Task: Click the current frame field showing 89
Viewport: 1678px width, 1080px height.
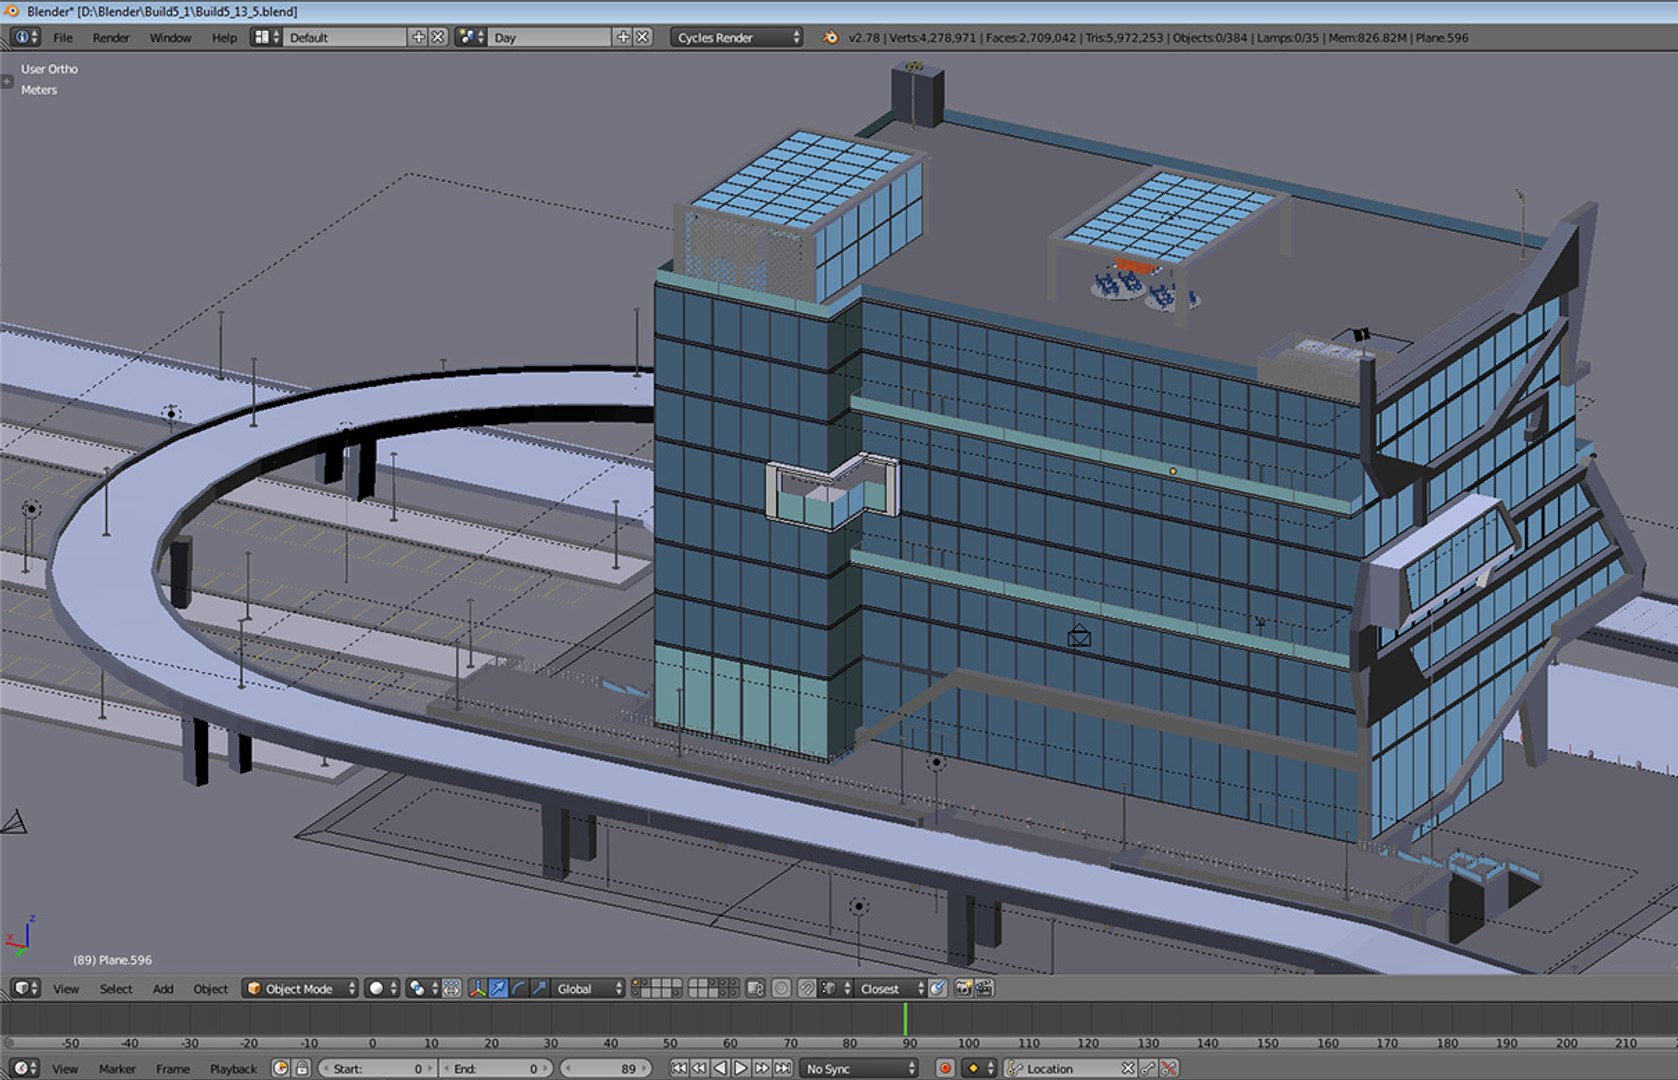Action: click(605, 1068)
